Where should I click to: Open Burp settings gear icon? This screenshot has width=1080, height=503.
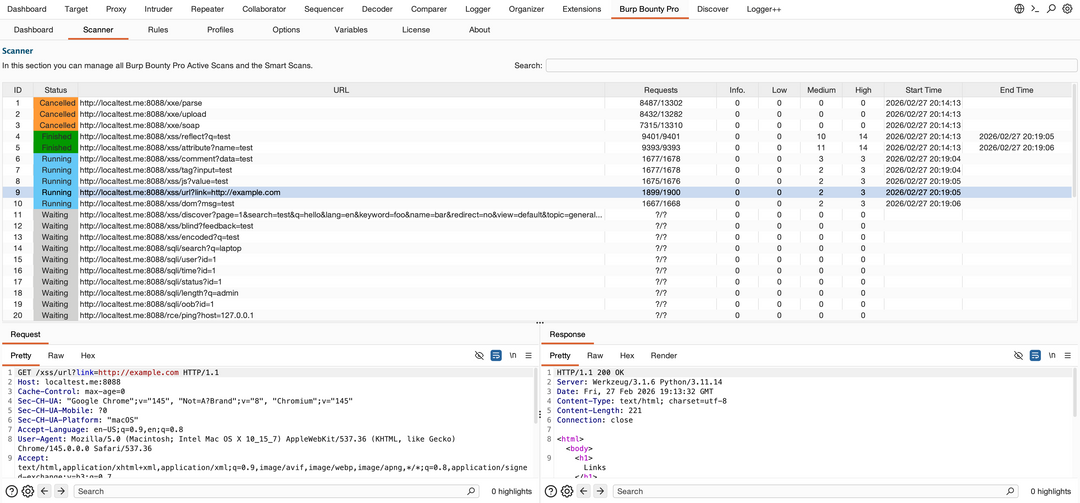pyautogui.click(x=1067, y=8)
